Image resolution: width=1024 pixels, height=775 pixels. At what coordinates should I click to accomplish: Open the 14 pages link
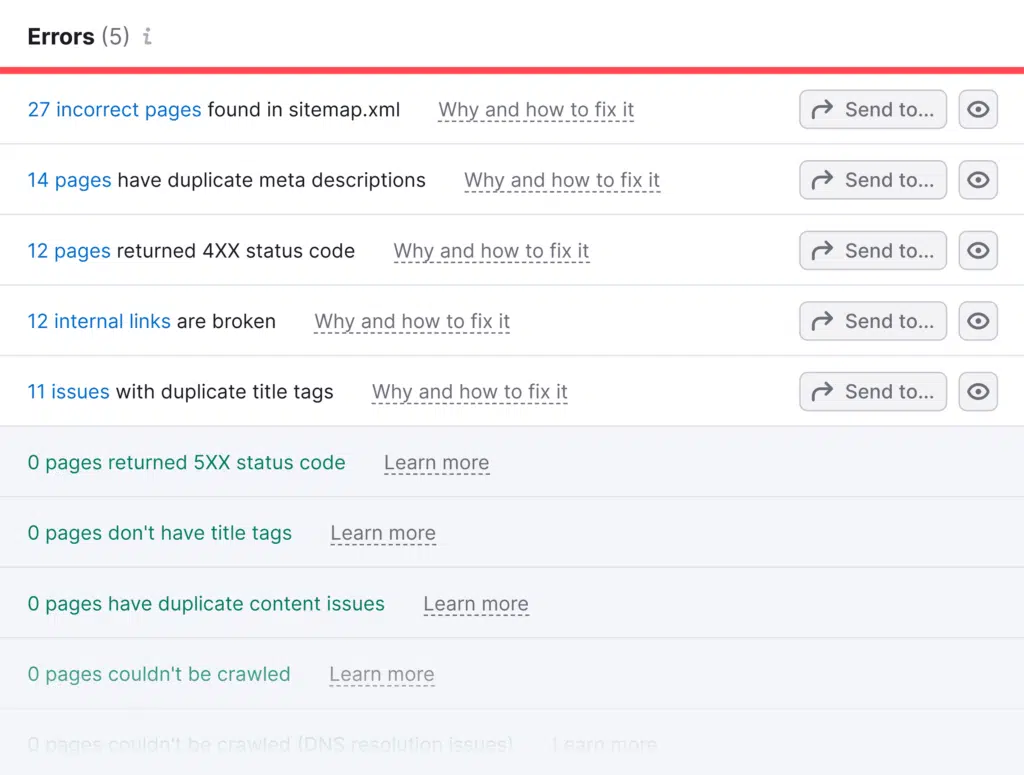69,180
